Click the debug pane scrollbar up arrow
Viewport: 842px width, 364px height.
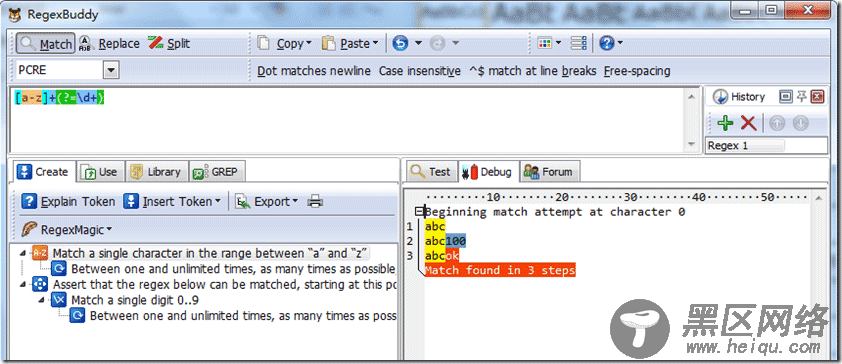pos(818,198)
